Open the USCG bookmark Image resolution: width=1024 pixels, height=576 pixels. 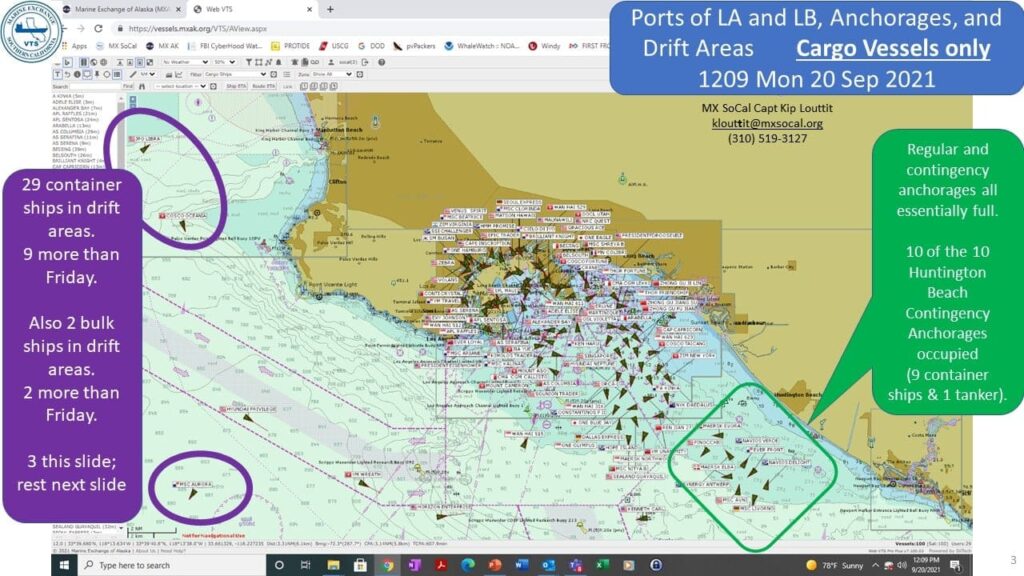(x=334, y=46)
